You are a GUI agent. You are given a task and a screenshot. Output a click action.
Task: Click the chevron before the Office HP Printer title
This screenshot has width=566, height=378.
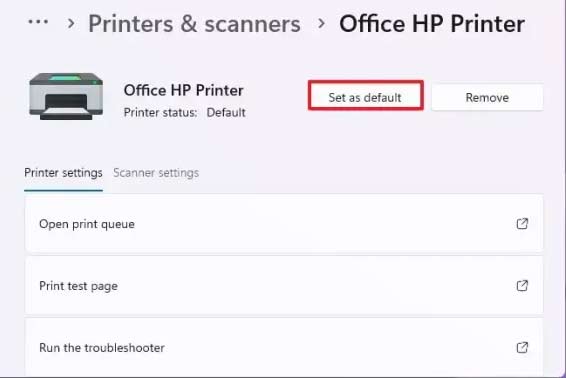point(321,24)
